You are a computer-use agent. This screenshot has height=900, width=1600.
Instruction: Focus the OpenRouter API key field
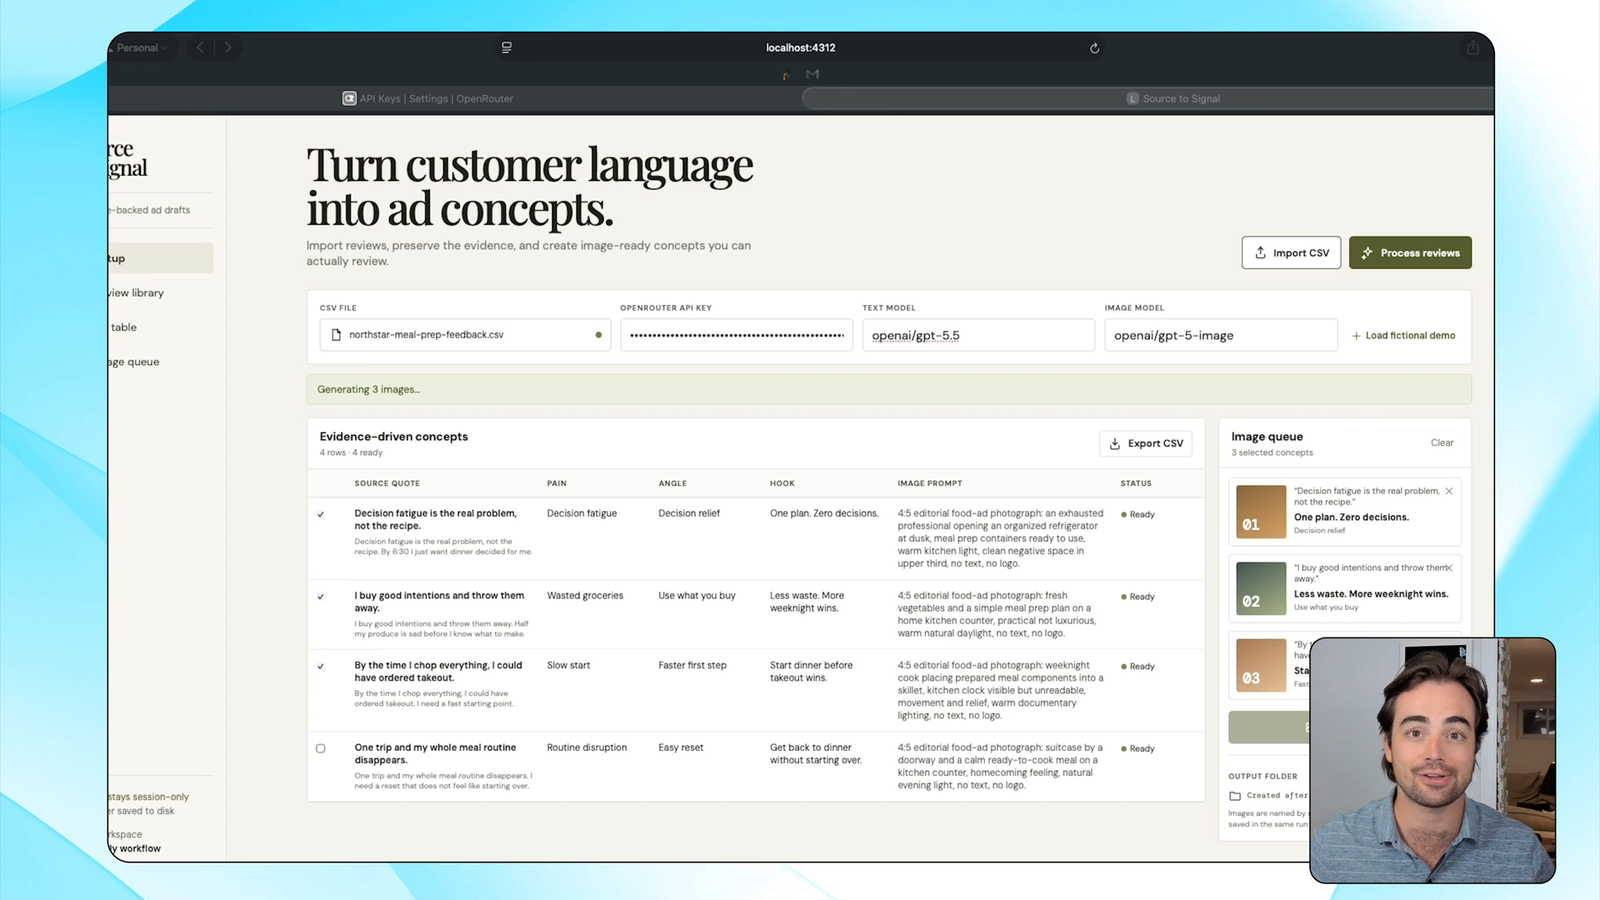coord(736,335)
